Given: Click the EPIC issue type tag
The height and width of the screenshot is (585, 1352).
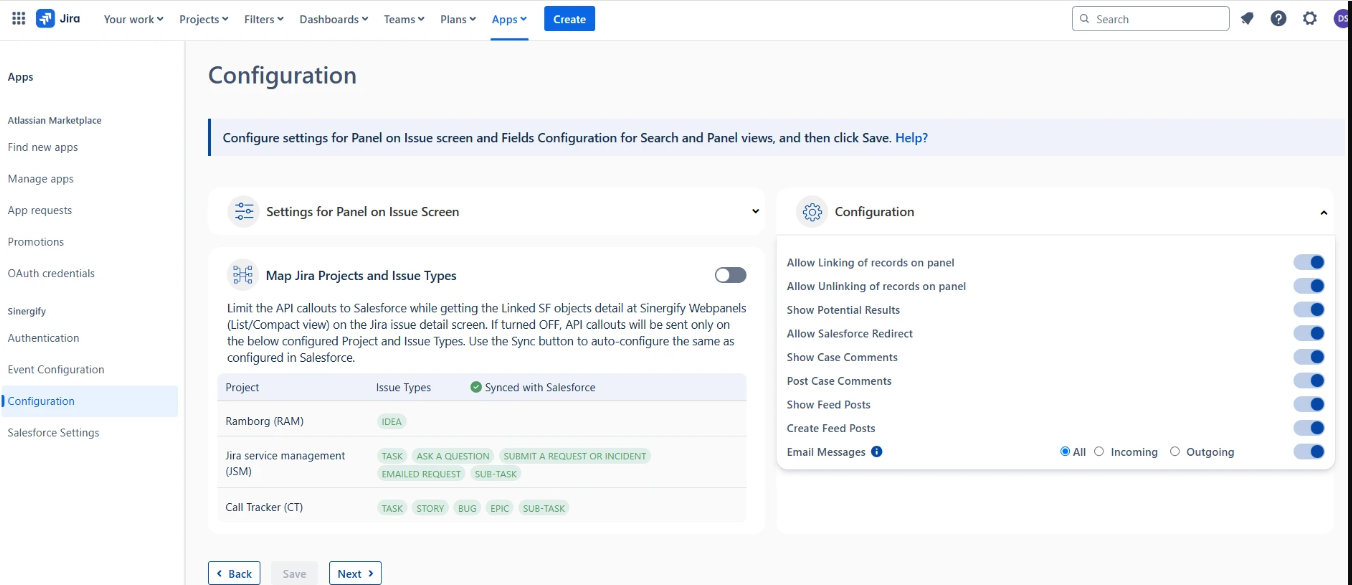Looking at the screenshot, I should coord(500,508).
